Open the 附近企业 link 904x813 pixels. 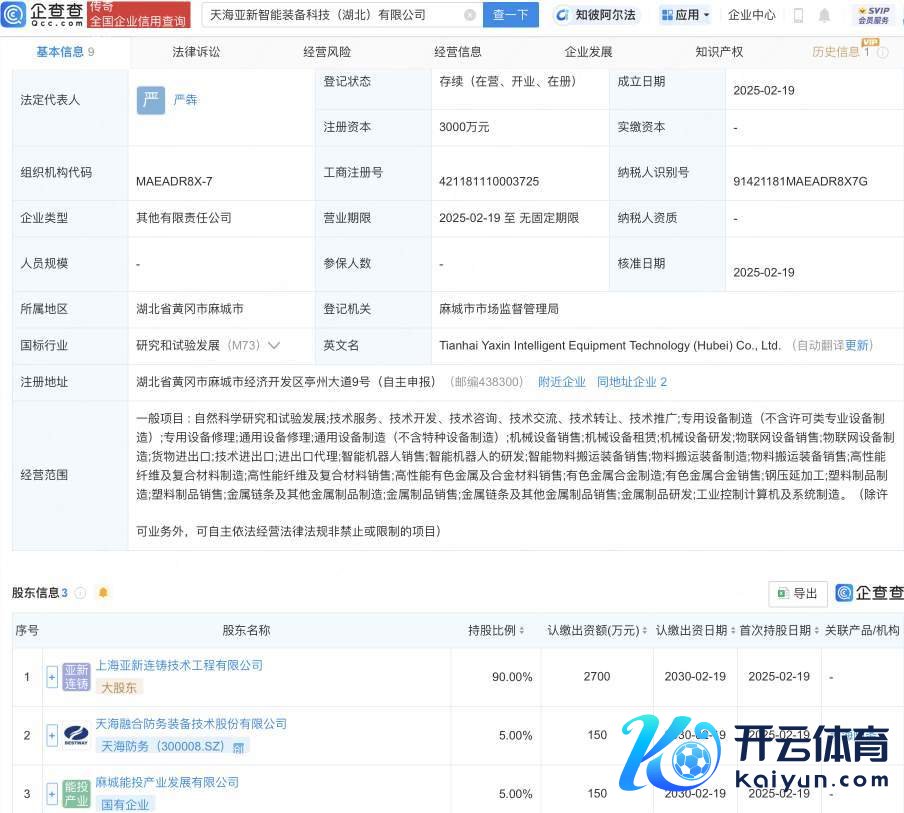pyautogui.click(x=562, y=382)
